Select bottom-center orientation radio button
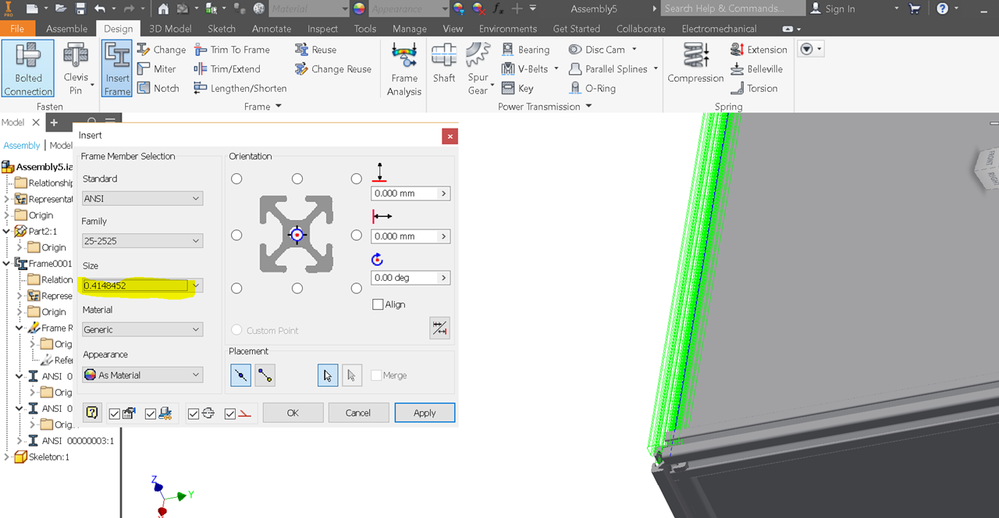 297,288
